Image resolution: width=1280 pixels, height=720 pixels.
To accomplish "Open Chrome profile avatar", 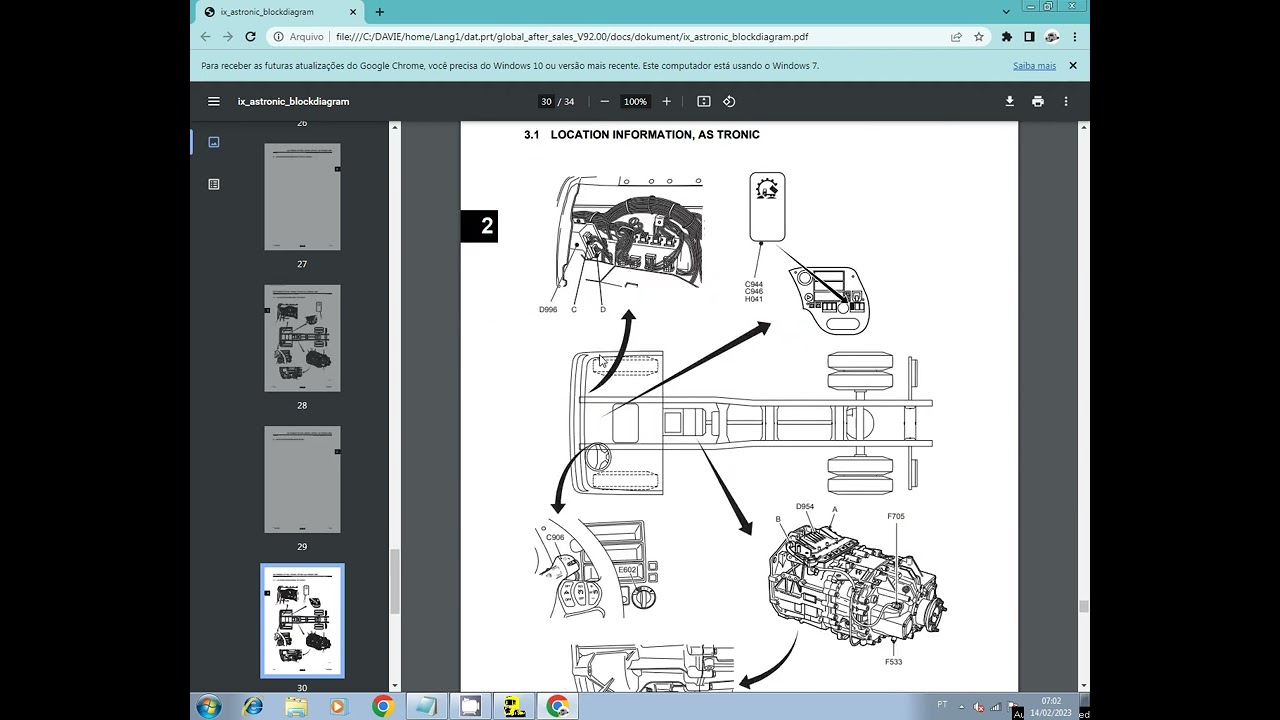I will [1052, 36].
